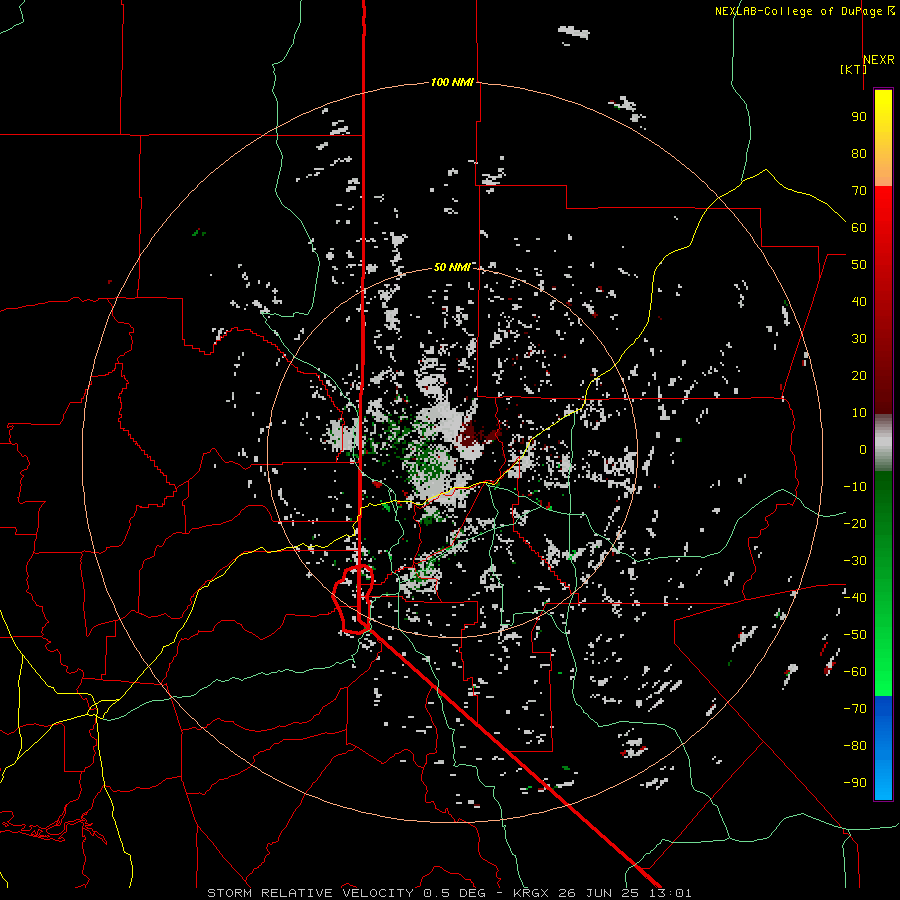The width and height of the screenshot is (900, 900).
Task: Click the -70 value on the velocity scale
Action: [x=855, y=709]
